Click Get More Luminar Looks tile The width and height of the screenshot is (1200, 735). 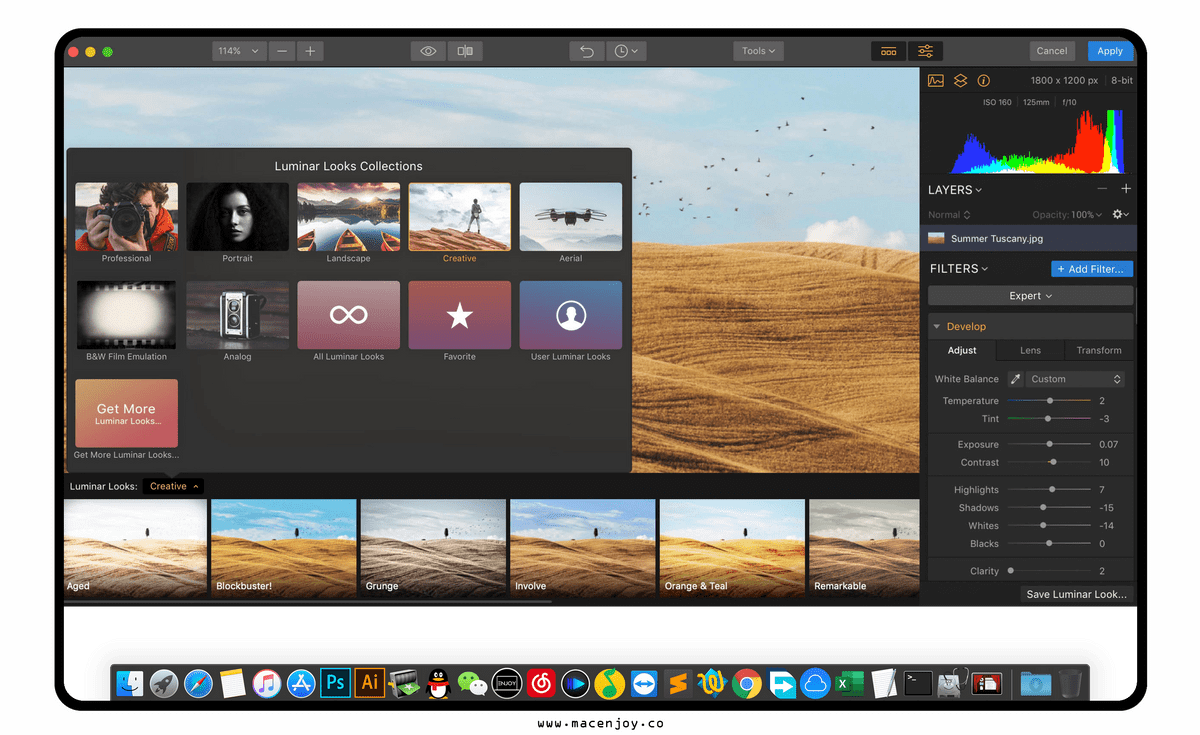pos(126,413)
